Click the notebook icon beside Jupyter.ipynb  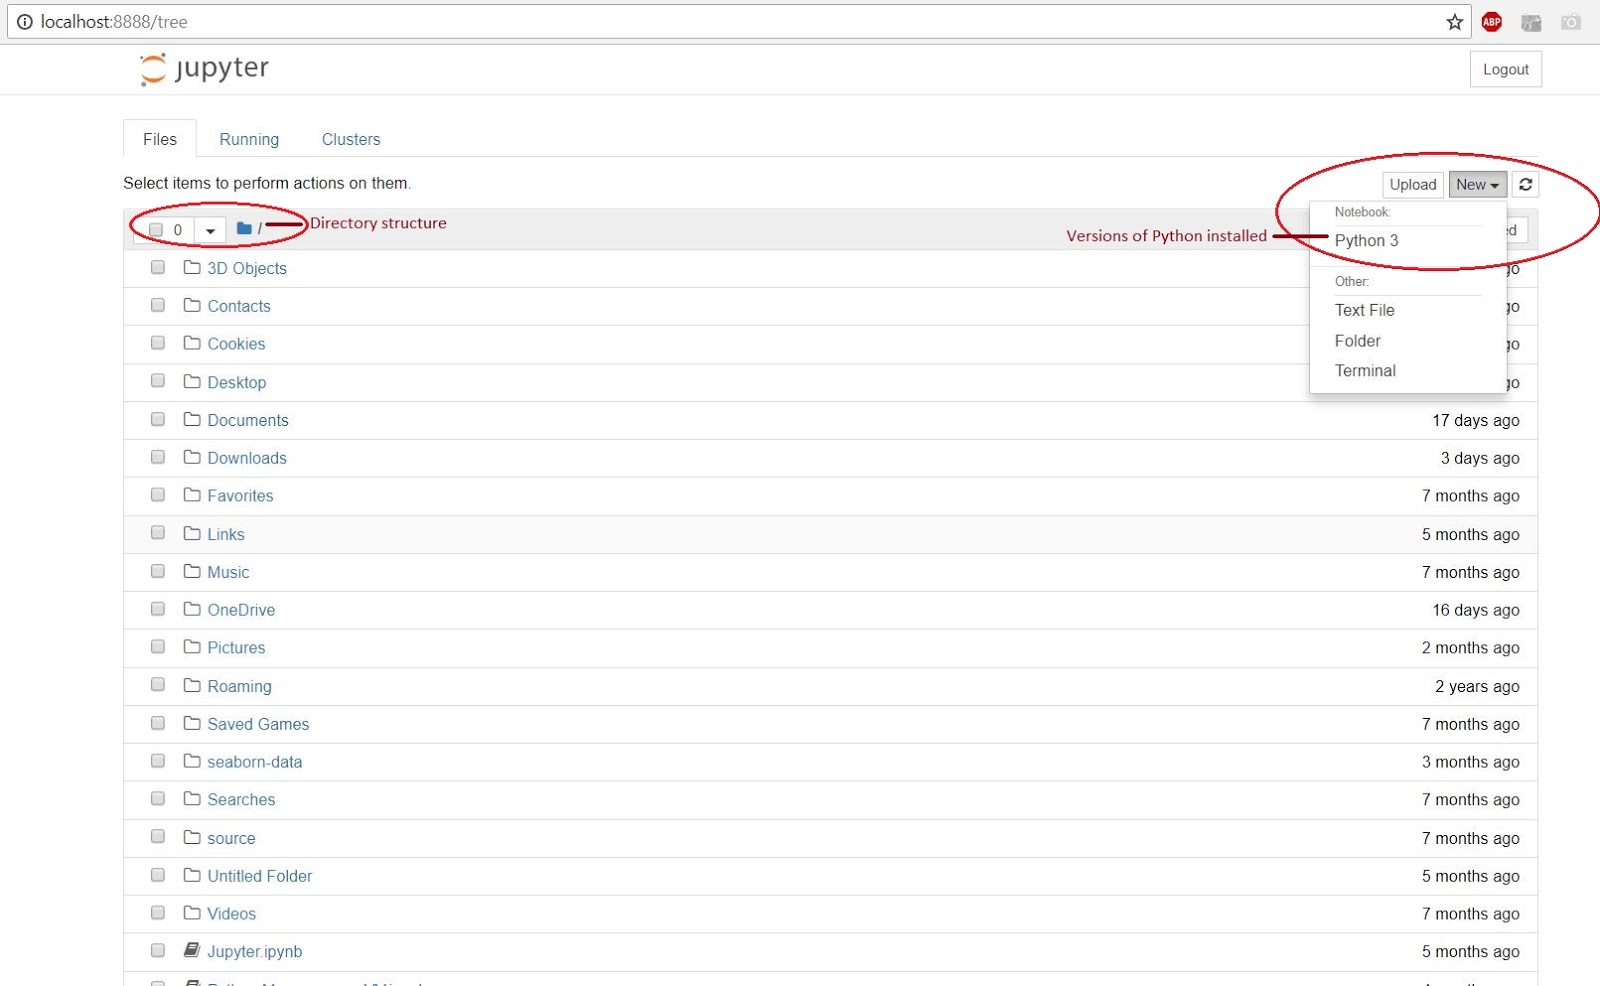(192, 950)
